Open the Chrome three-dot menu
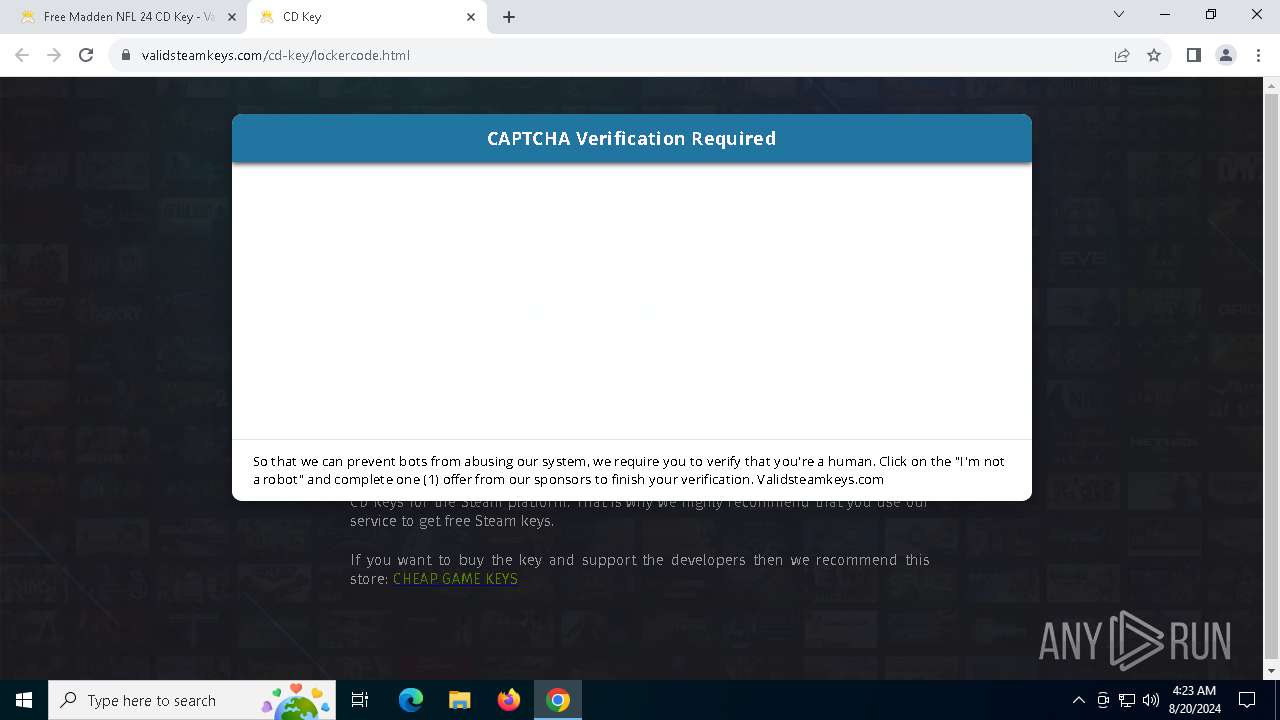The height and width of the screenshot is (720, 1280). pyautogui.click(x=1258, y=55)
